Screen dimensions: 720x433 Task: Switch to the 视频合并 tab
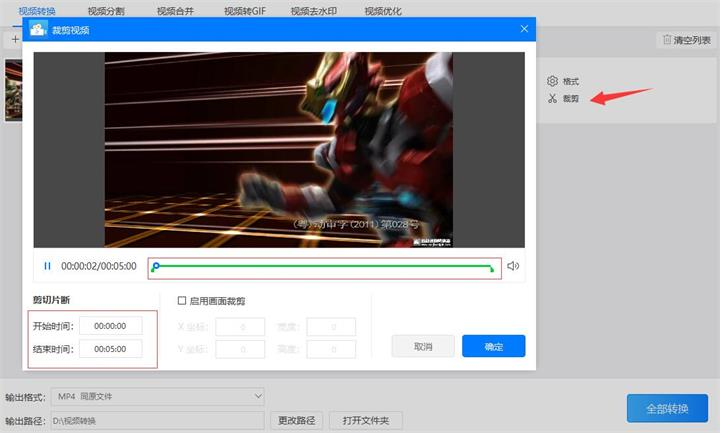coord(175,11)
